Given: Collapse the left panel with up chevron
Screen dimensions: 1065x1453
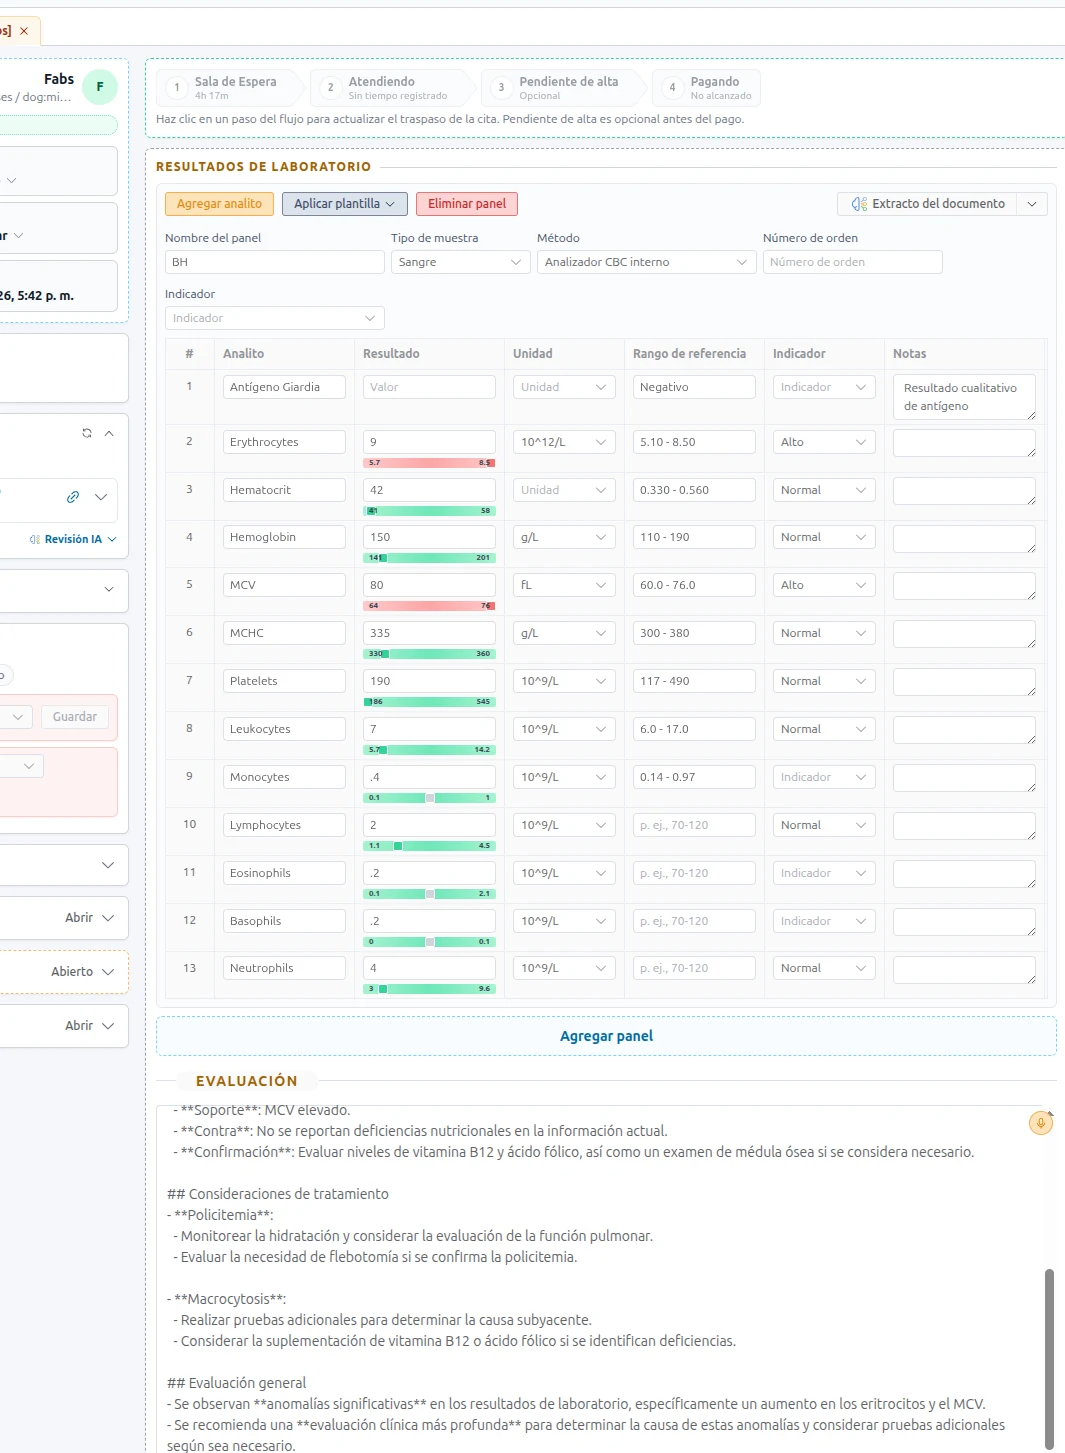Looking at the screenshot, I should [x=109, y=433].
